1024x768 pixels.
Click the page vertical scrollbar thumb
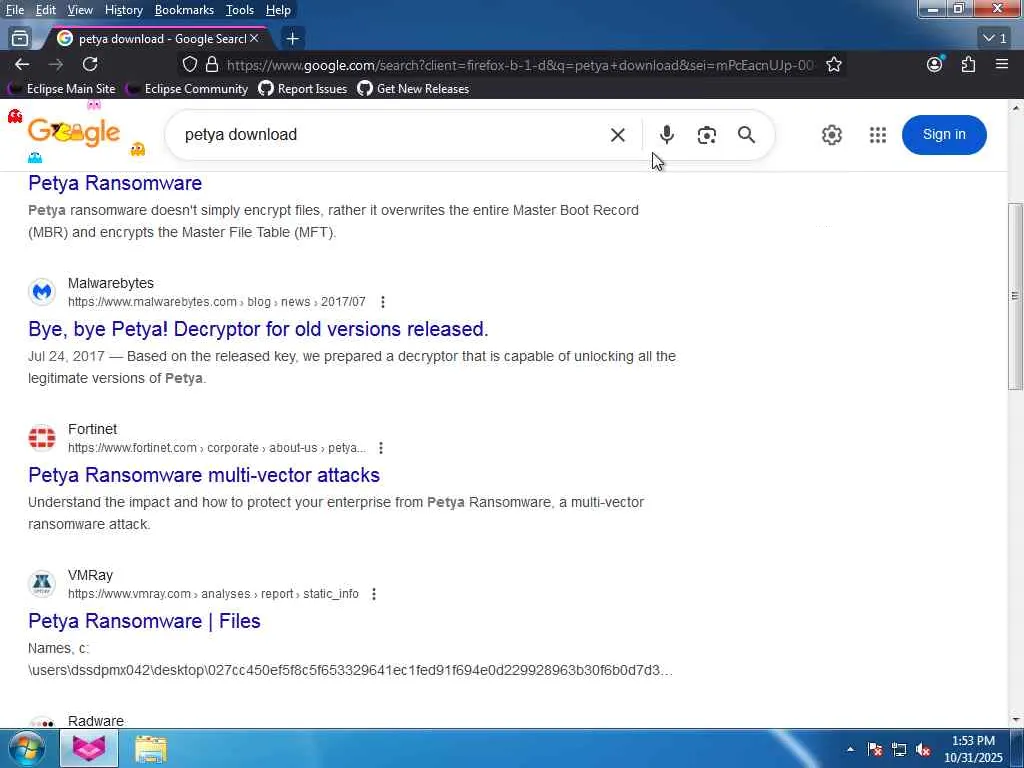click(1015, 296)
